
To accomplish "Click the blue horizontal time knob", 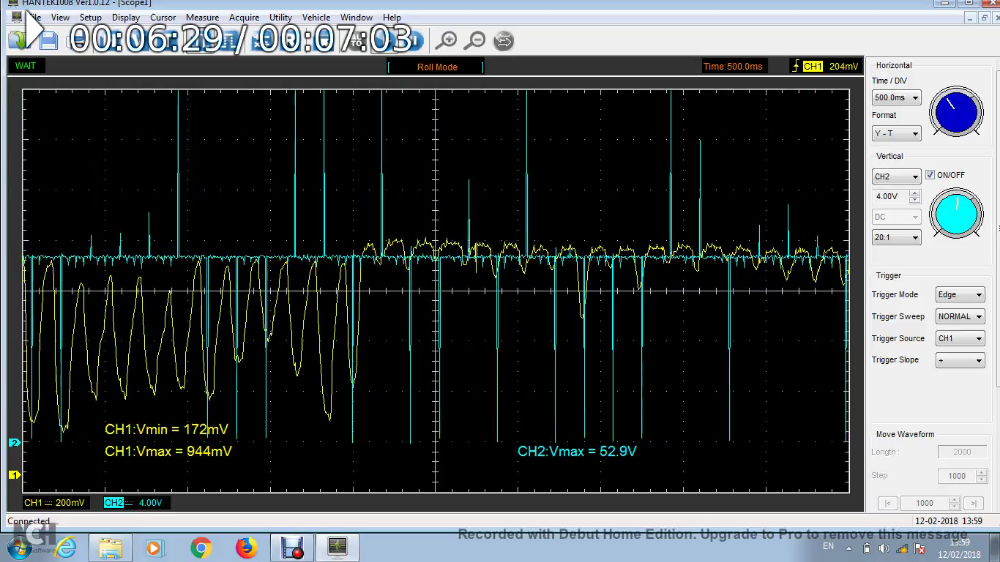I will tap(956, 112).
